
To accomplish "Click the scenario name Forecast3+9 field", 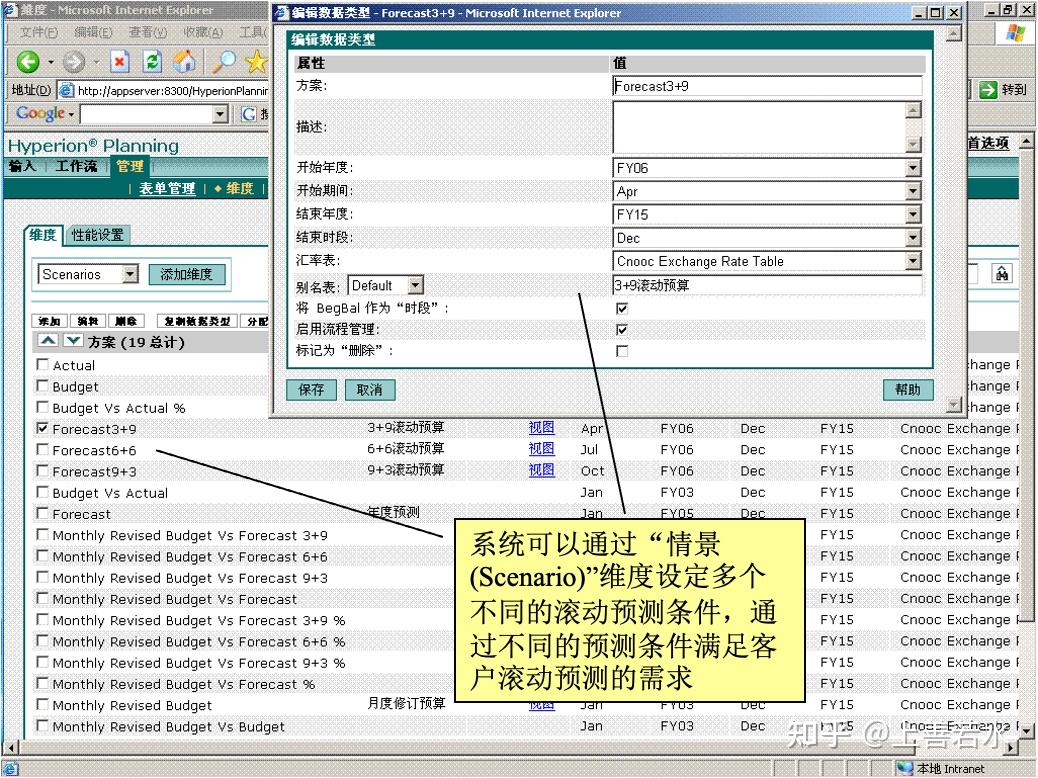I will (767, 86).
